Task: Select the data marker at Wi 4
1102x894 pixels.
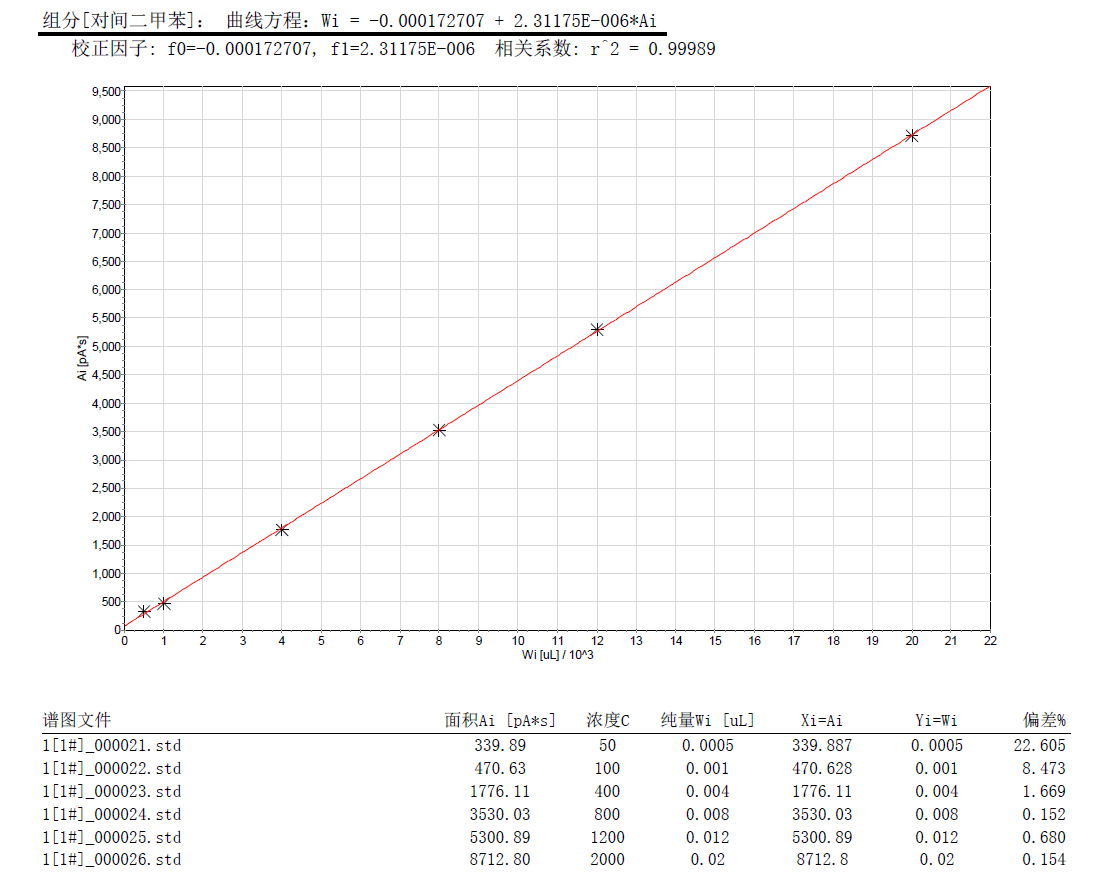Action: point(282,529)
